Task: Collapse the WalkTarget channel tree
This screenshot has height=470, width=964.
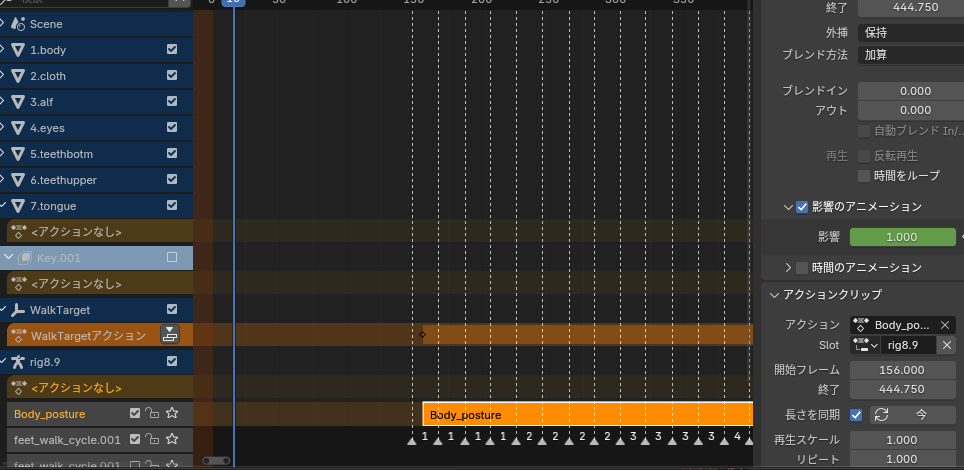Action: pos(3,309)
